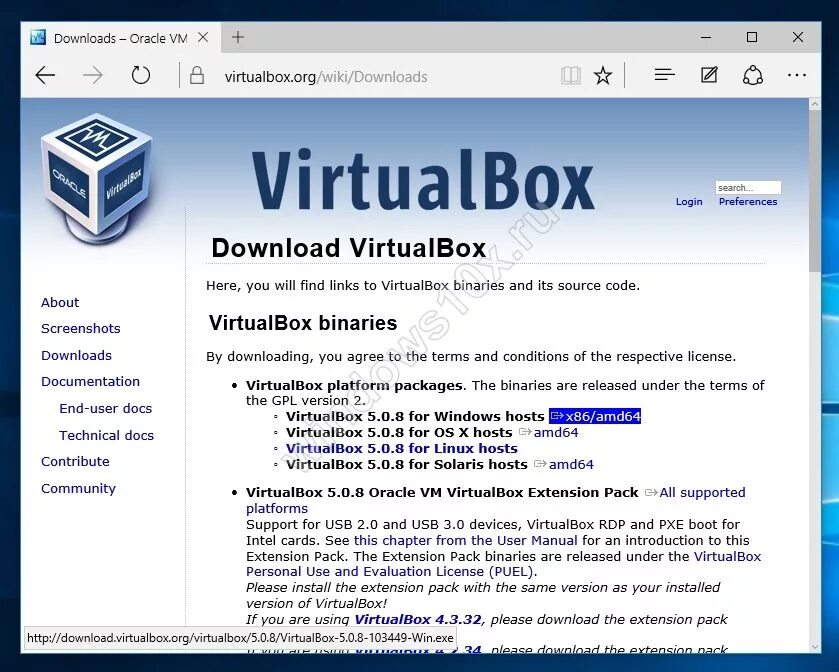The height and width of the screenshot is (672, 839).
Task: Download Windows hosts x86/amd64 link
Action: pyautogui.click(x=595, y=416)
